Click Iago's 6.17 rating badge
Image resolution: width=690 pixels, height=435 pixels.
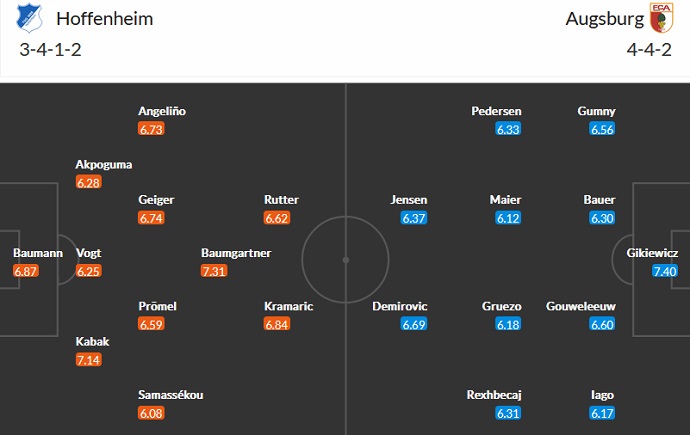602,412
